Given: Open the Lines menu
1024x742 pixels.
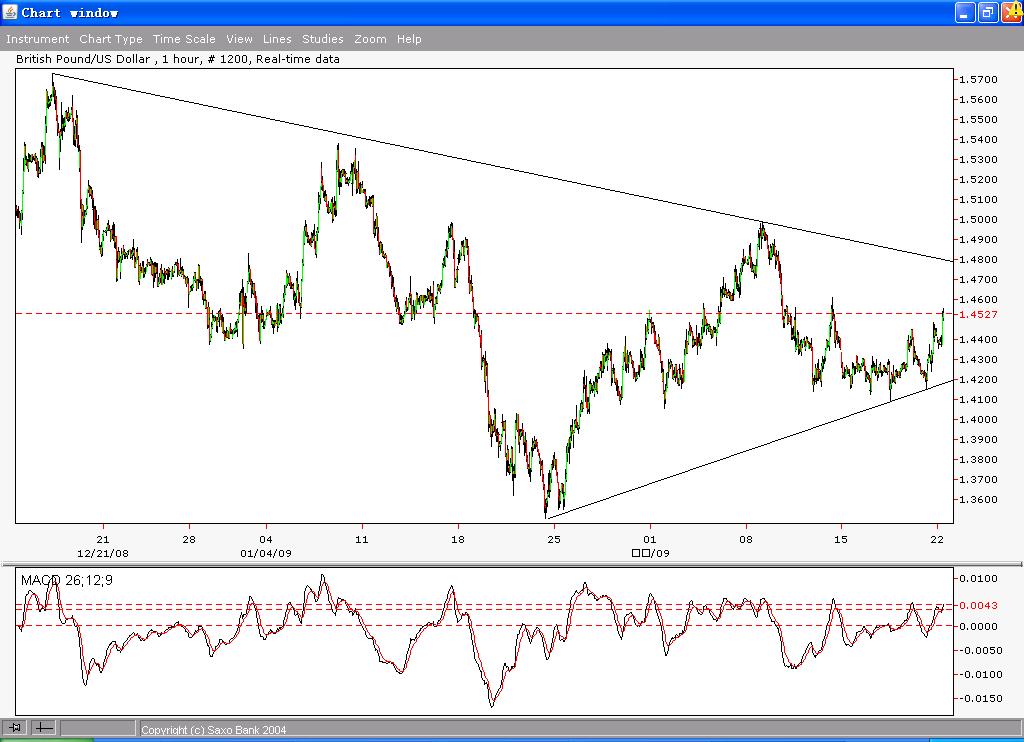Looking at the screenshot, I should pos(277,39).
